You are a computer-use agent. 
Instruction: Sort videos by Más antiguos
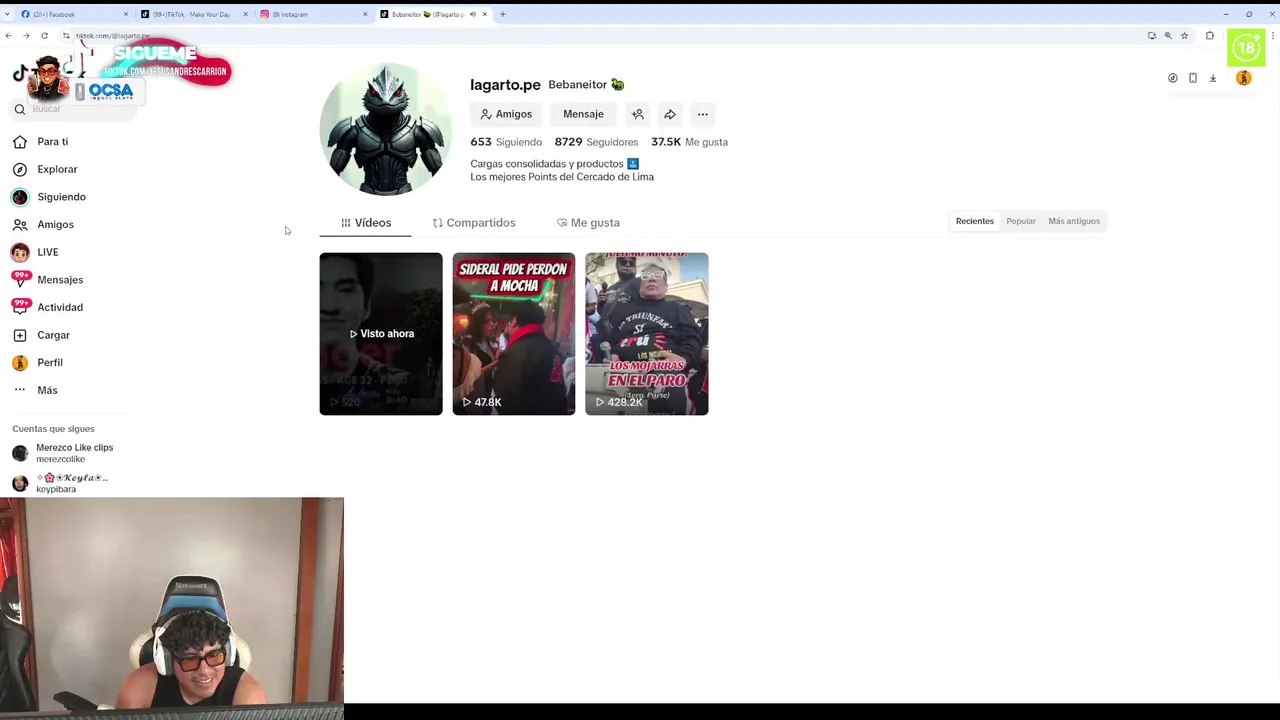pos(1074,221)
